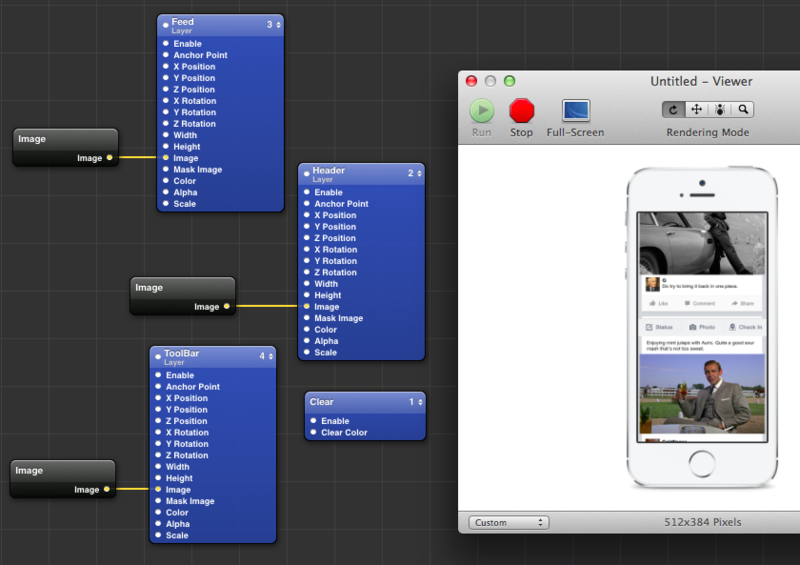
Task: Click the ToolBar patch Height port
Action: 158,478
